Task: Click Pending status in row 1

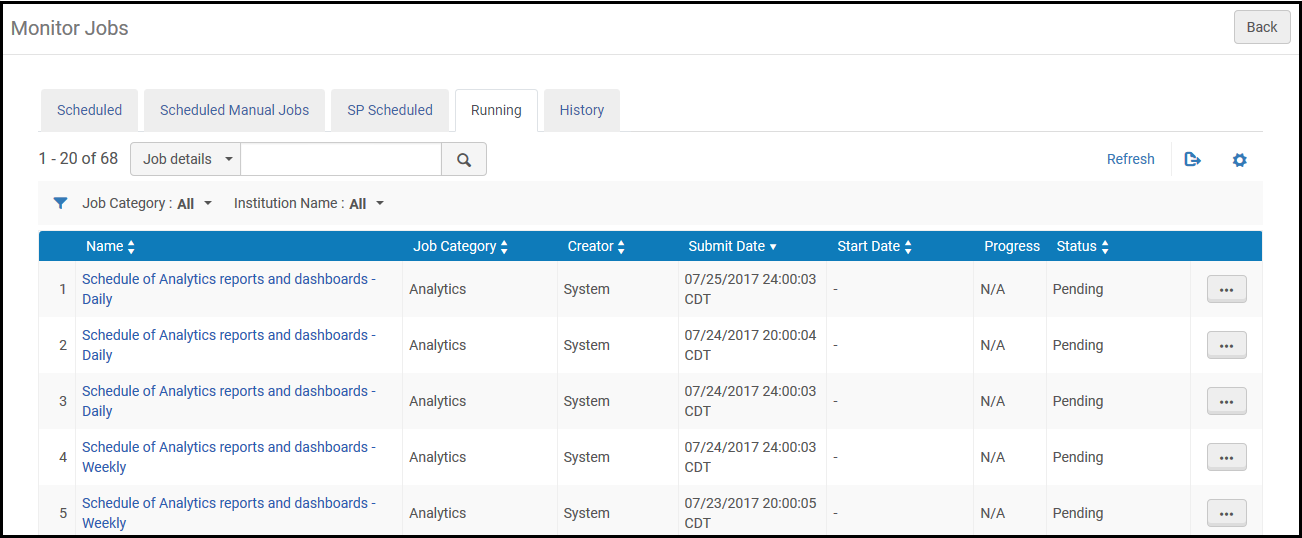Action: coord(1078,289)
